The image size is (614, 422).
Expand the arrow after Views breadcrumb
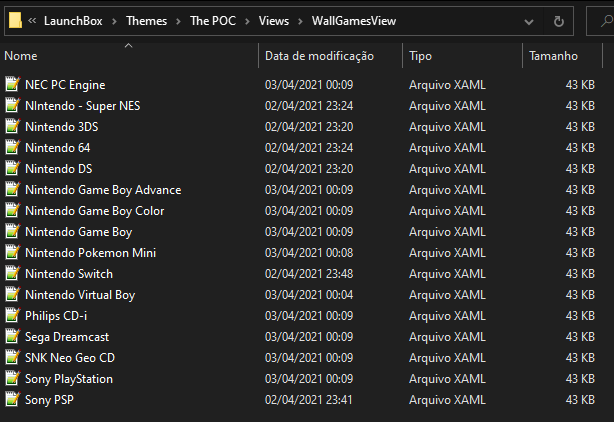[x=300, y=21]
